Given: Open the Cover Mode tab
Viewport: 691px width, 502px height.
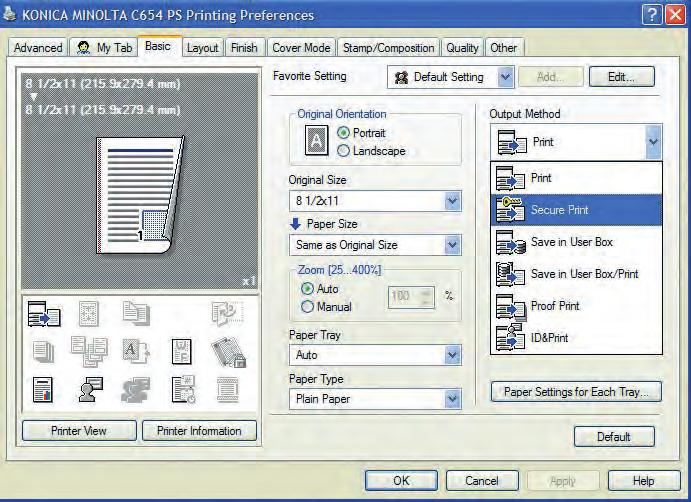Looking at the screenshot, I should 301,48.
